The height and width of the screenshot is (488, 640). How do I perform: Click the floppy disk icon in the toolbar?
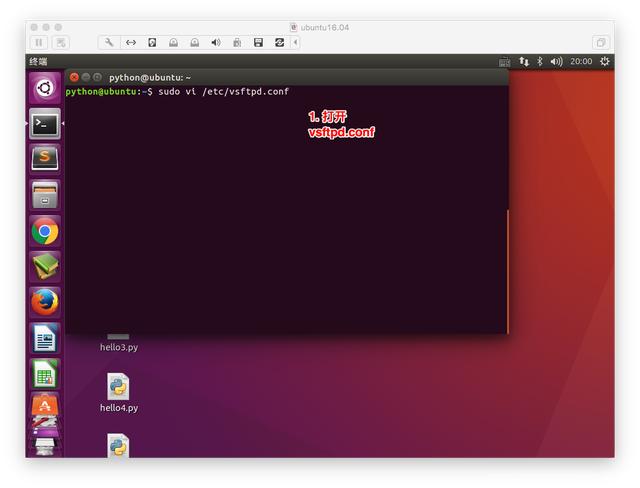pyautogui.click(x=258, y=42)
